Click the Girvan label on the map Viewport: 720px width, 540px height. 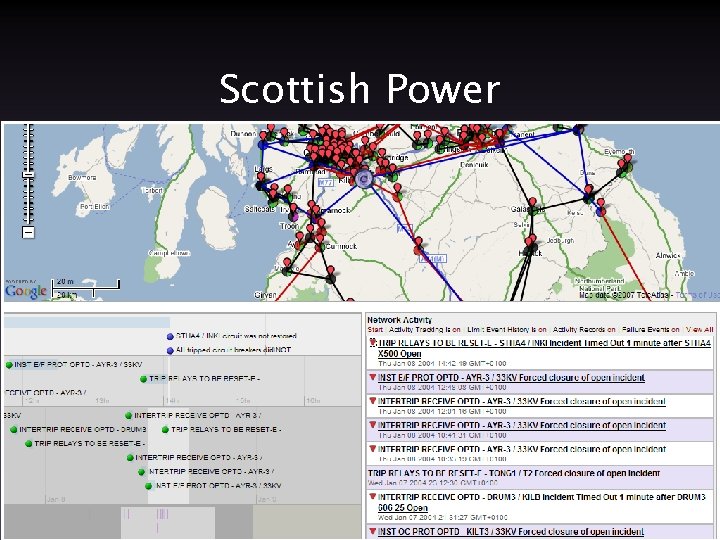coord(265,295)
